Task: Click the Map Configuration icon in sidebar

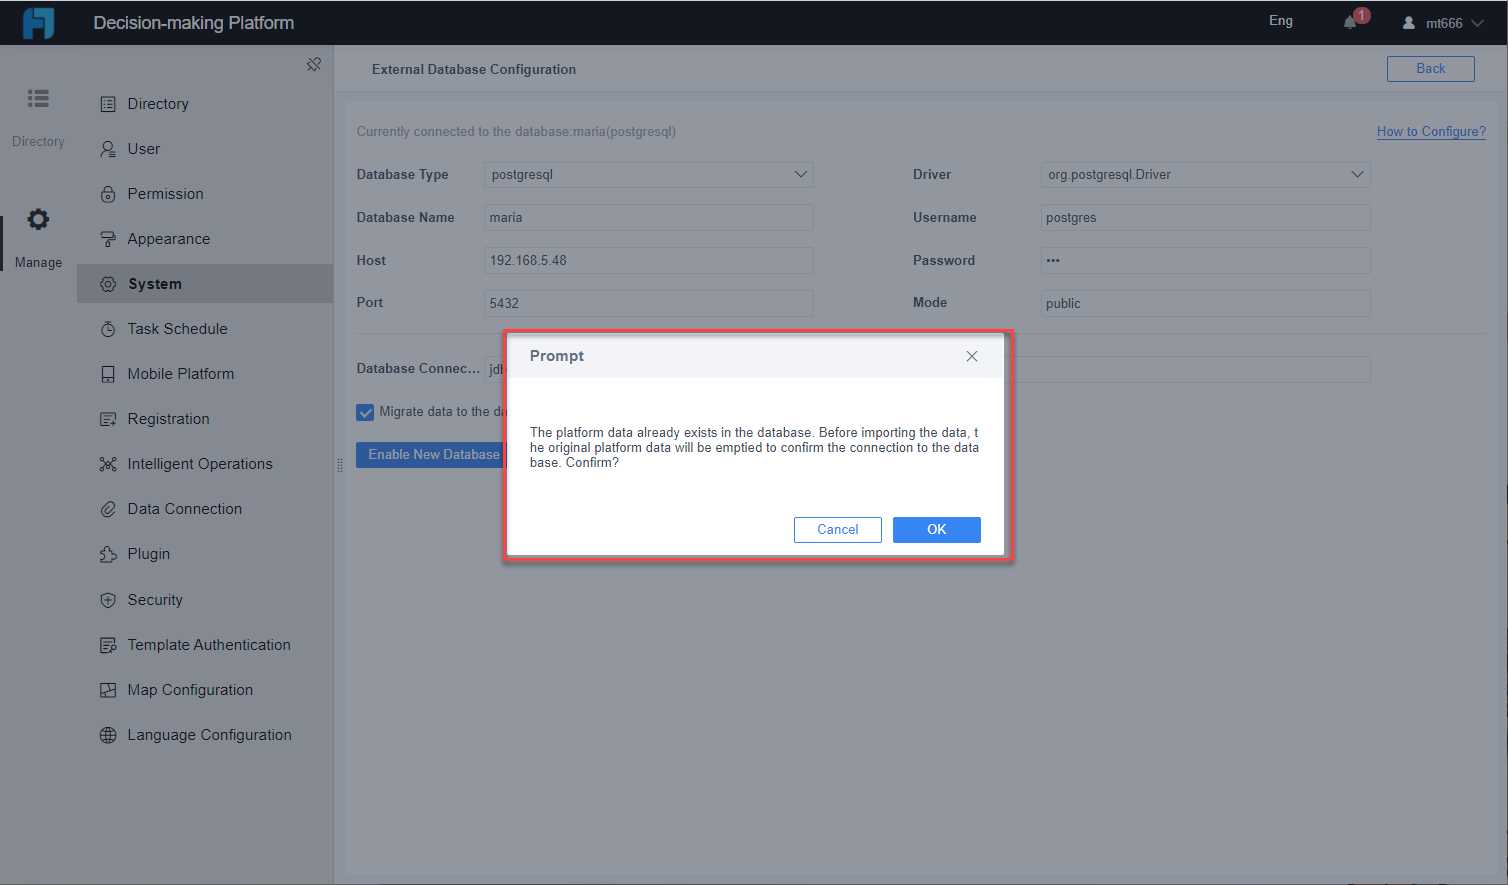Action: 107,689
